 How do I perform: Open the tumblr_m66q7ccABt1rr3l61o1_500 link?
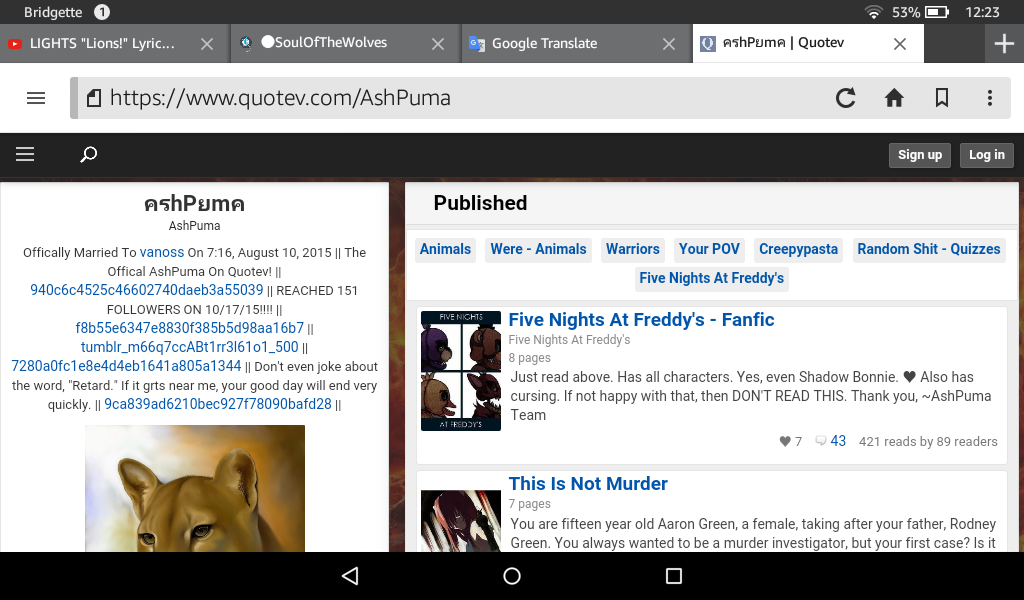189,347
